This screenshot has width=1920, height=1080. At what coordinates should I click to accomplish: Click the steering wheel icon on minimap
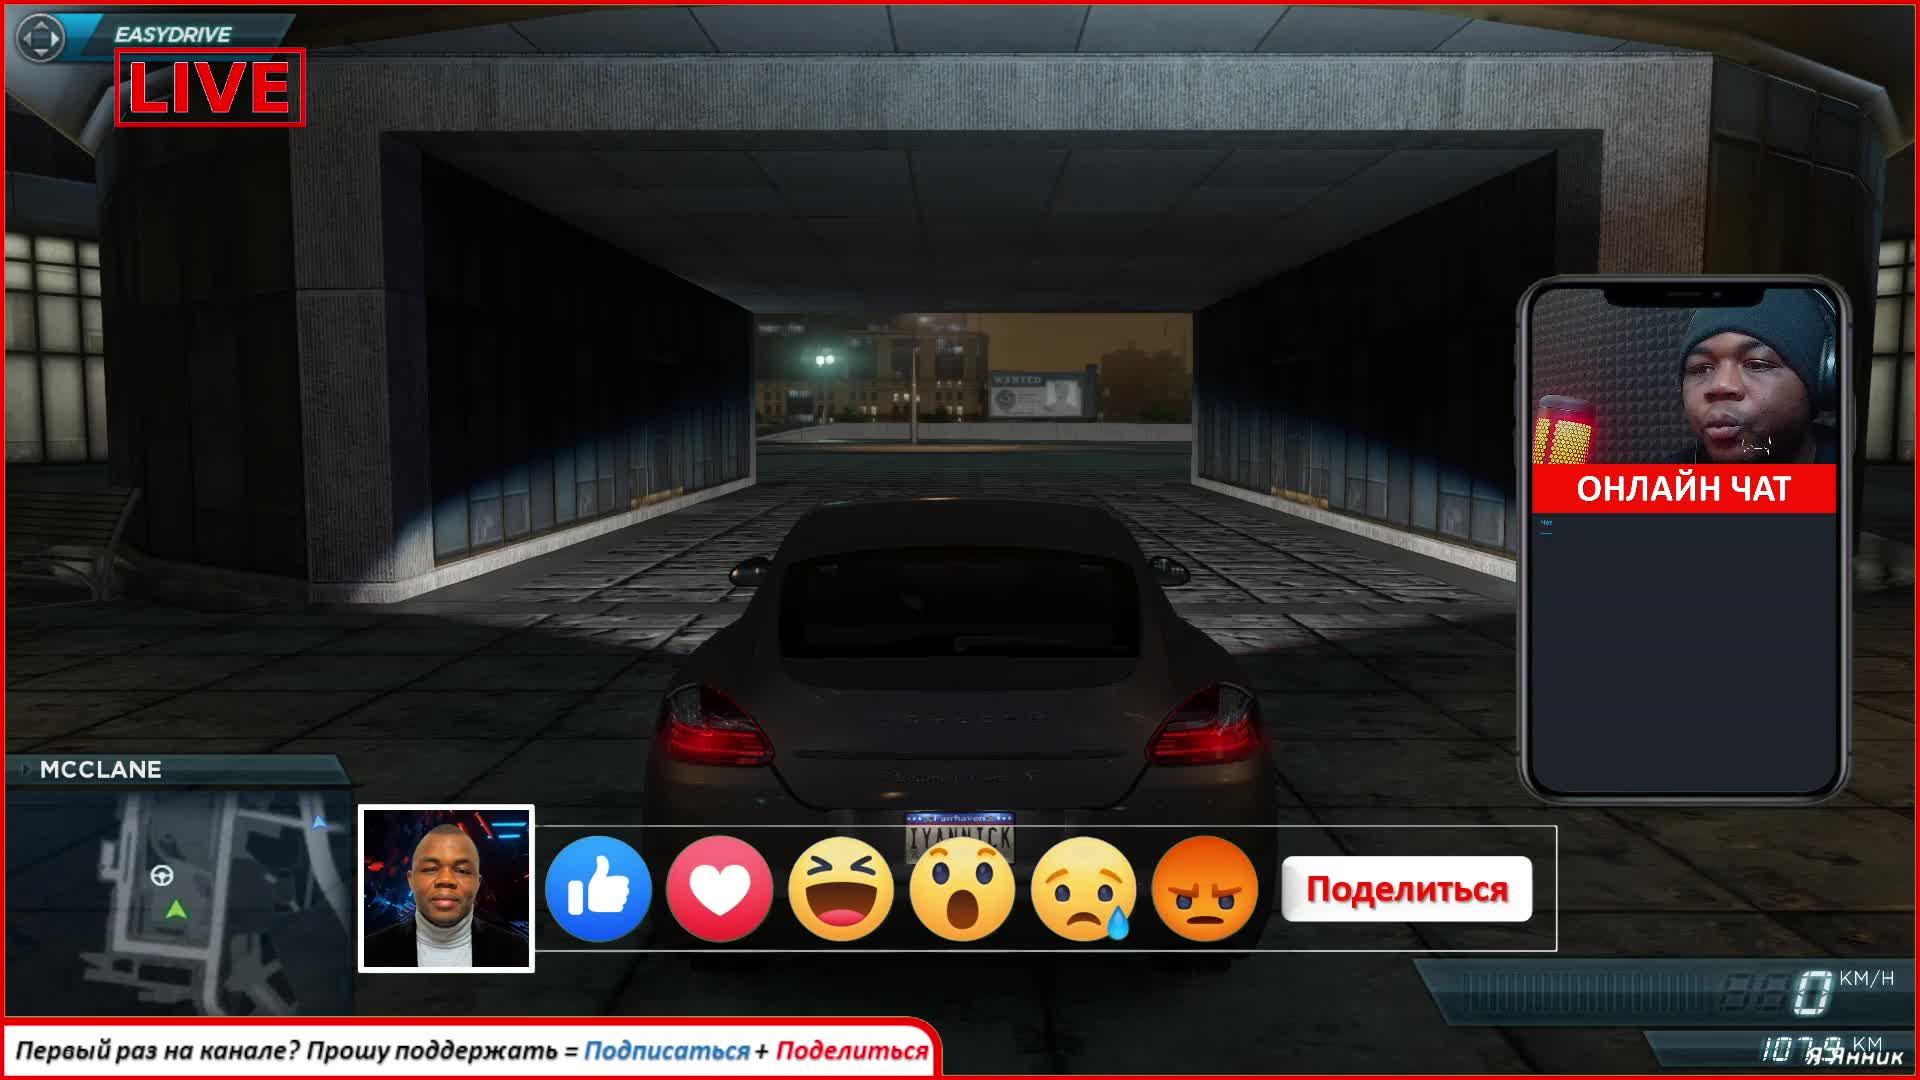tap(161, 876)
